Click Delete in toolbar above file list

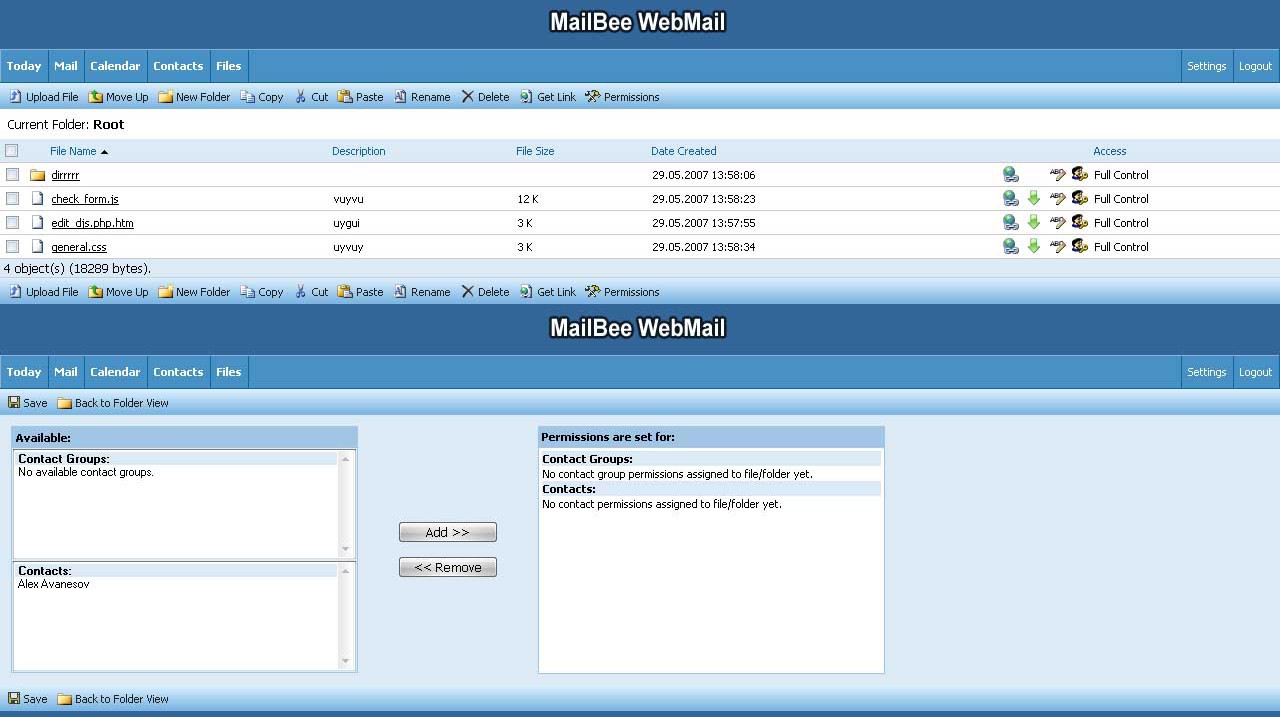pos(485,97)
